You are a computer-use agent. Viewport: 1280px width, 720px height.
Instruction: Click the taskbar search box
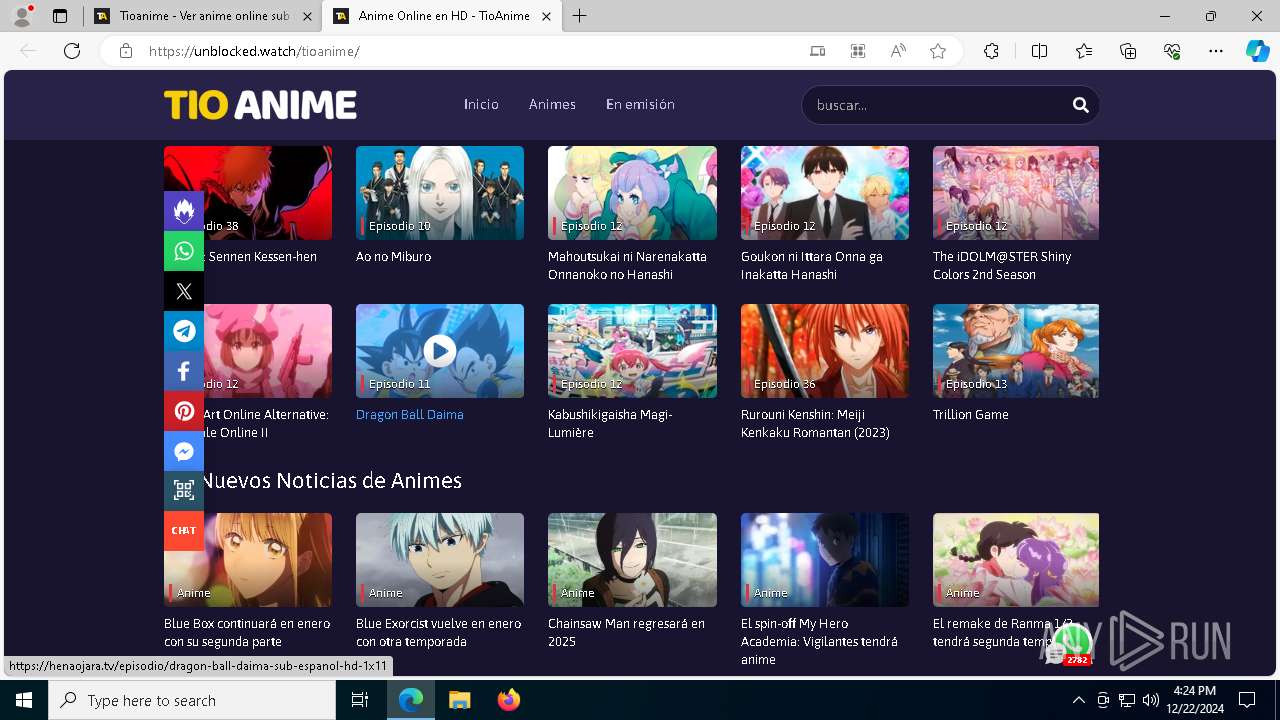pos(191,700)
